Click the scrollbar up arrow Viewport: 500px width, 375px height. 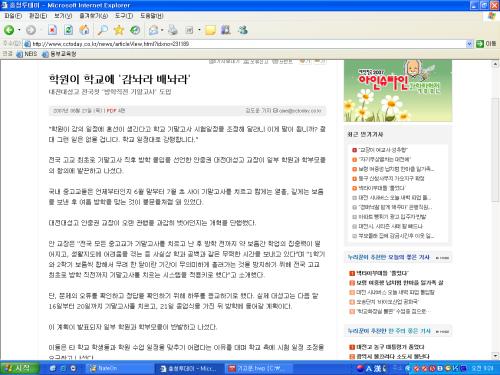(x=495, y=64)
